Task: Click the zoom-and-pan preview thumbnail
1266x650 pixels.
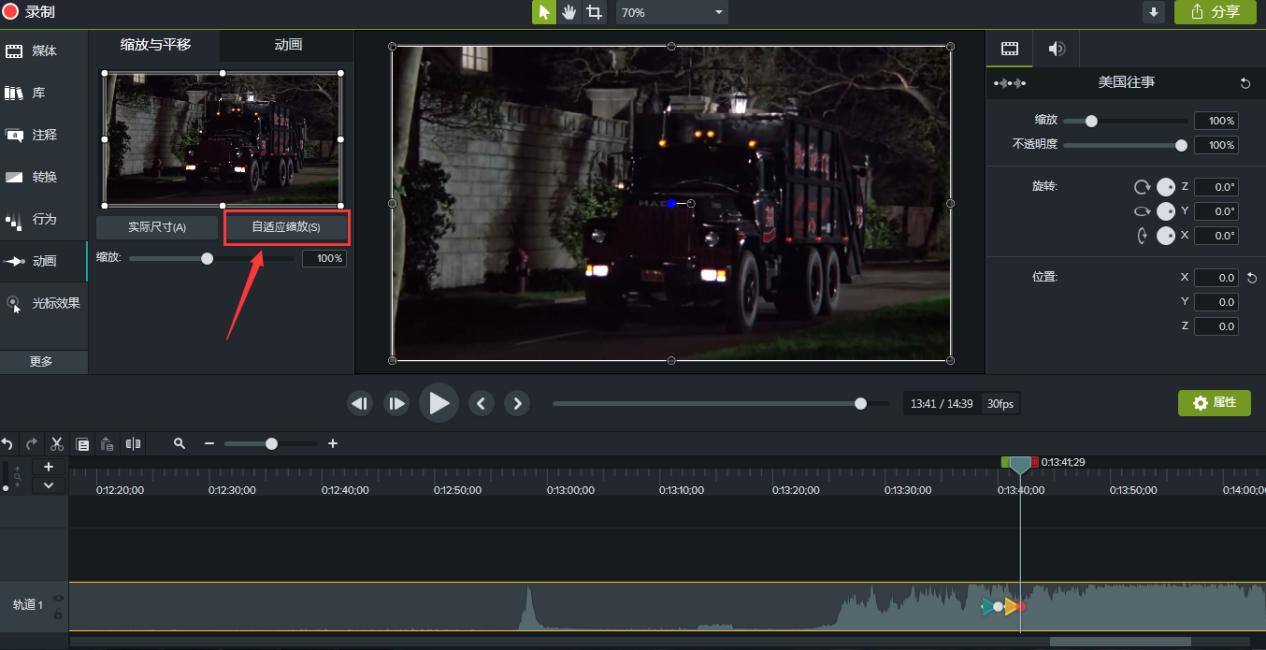Action: (222, 139)
